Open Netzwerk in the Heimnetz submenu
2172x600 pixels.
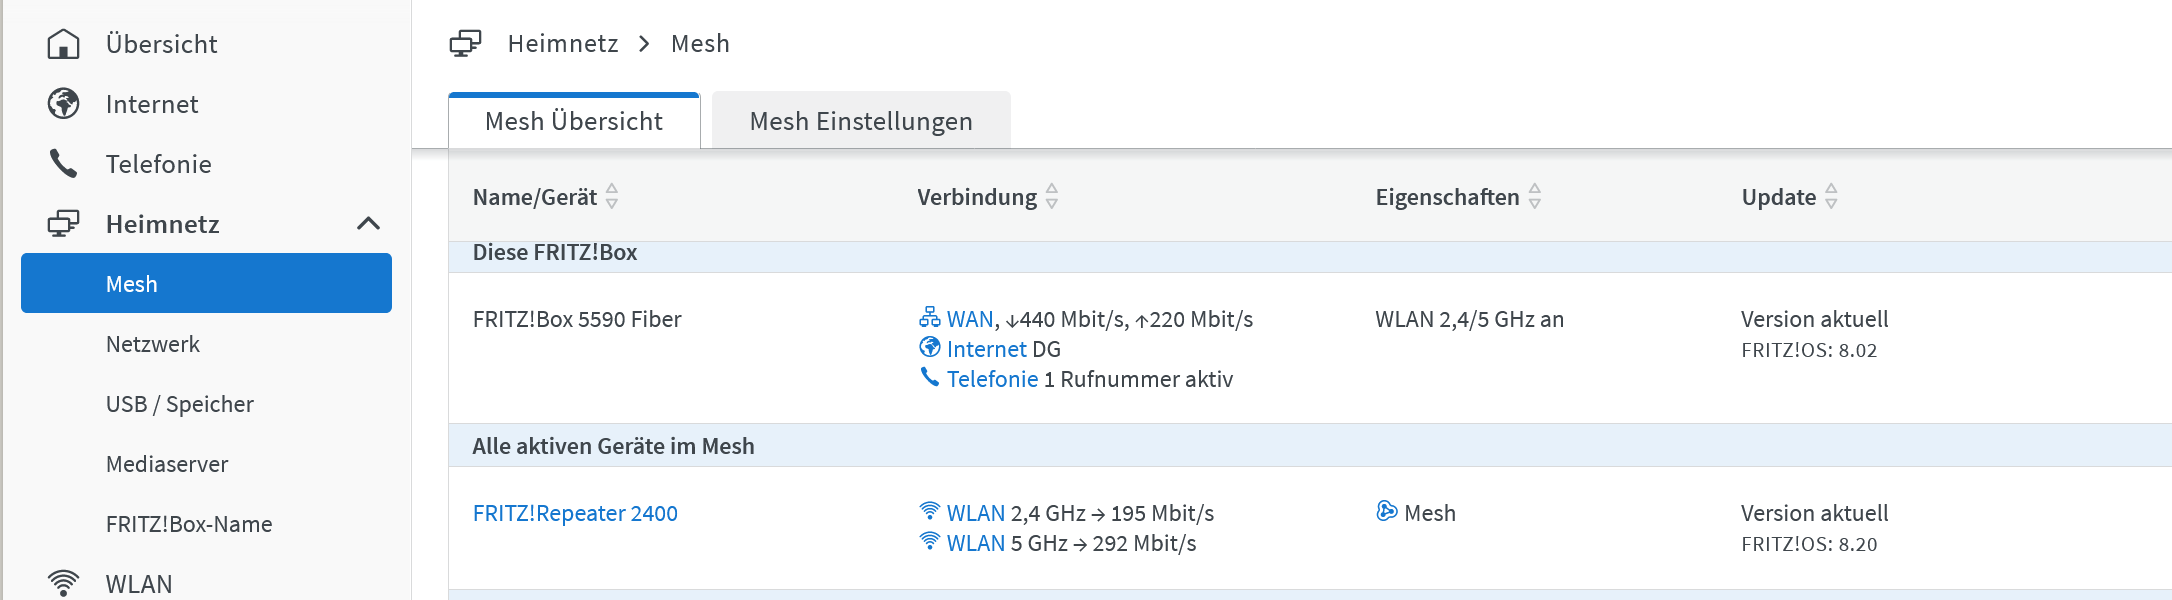coord(153,344)
